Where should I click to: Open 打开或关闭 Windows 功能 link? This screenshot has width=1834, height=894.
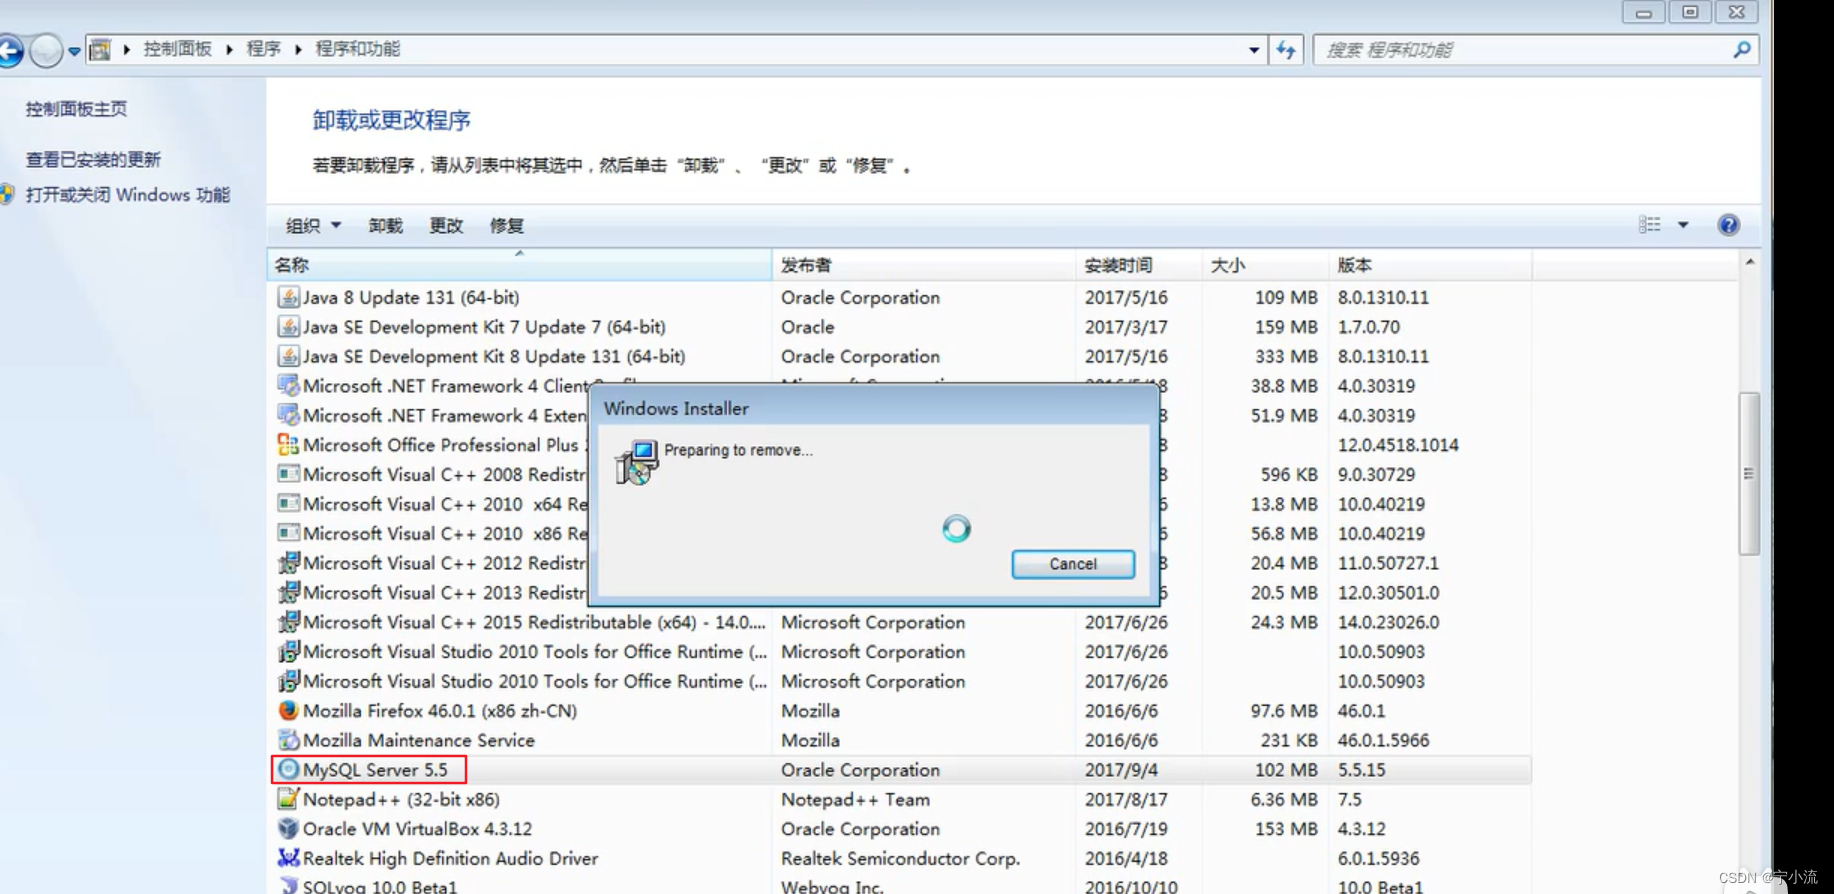pos(128,195)
